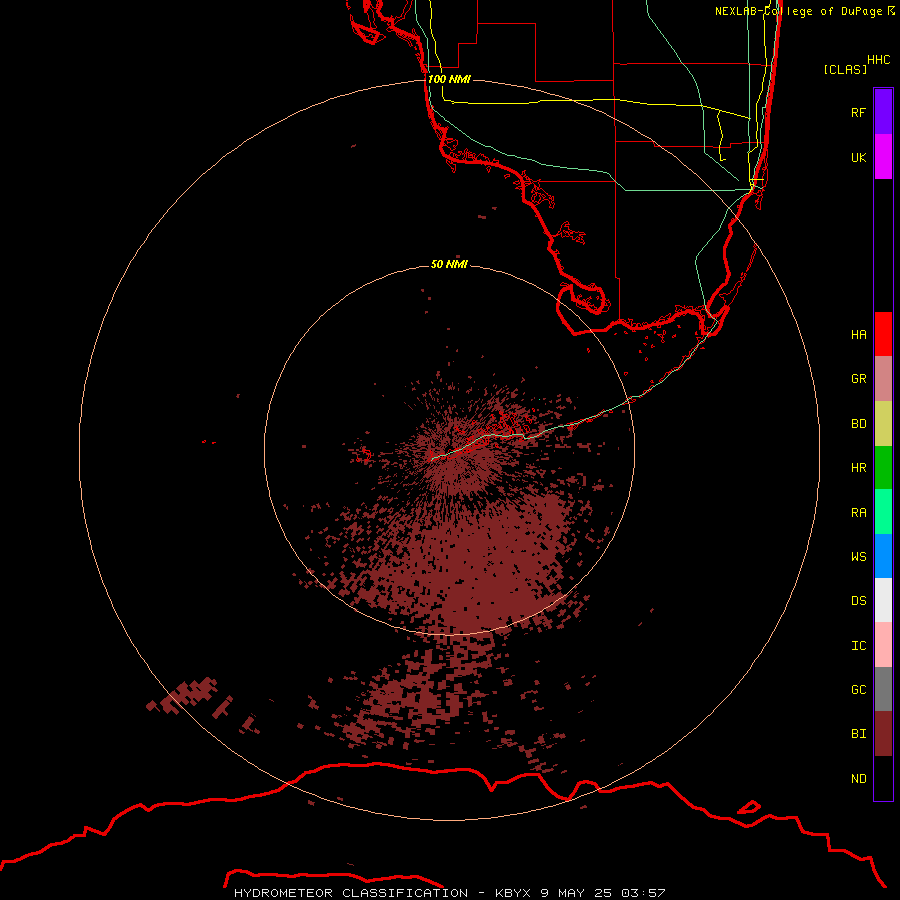900x900 pixels.
Task: Click the '[CLAS]' units label
Action: point(845,69)
